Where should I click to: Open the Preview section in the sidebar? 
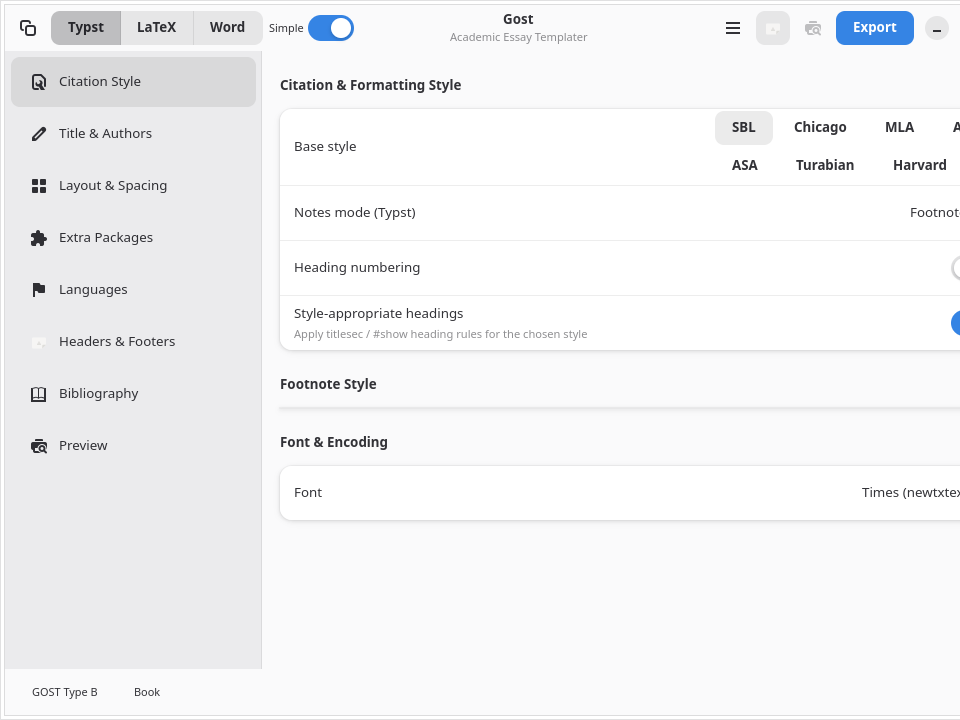tap(133, 446)
